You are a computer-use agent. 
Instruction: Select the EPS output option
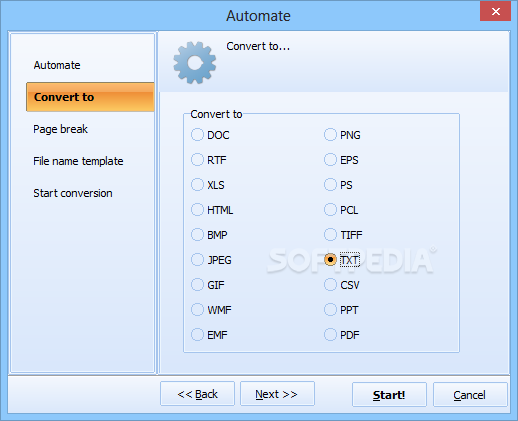point(330,160)
